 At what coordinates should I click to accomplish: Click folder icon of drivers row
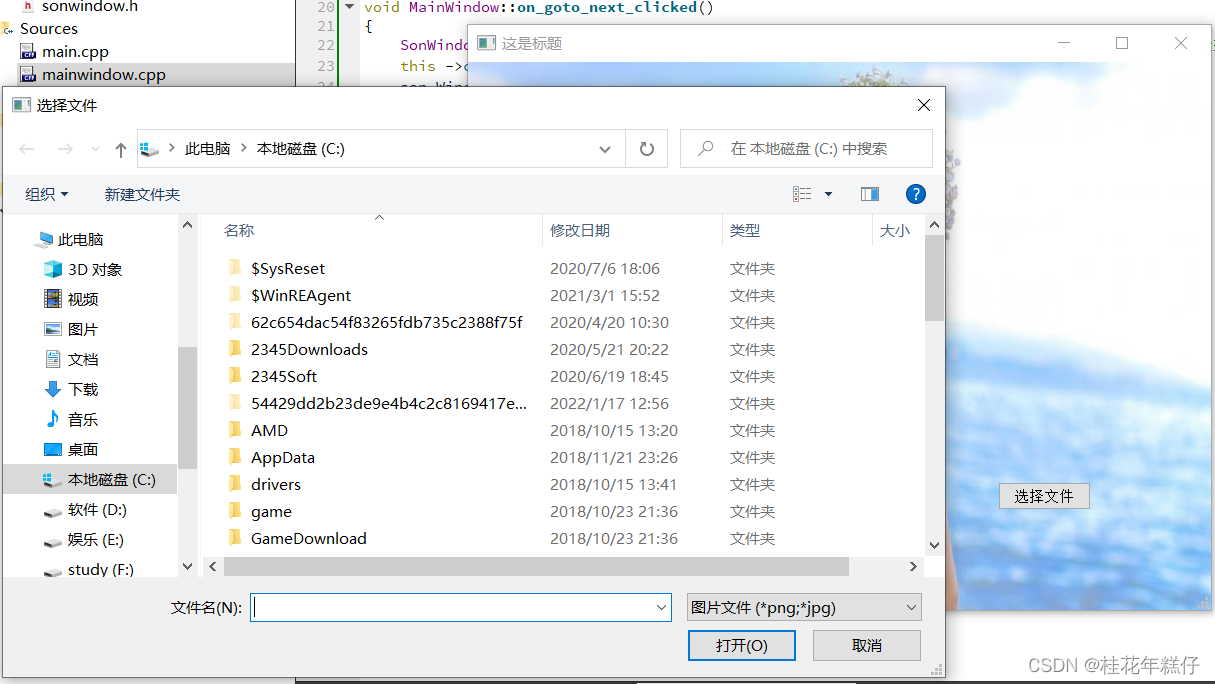point(235,484)
